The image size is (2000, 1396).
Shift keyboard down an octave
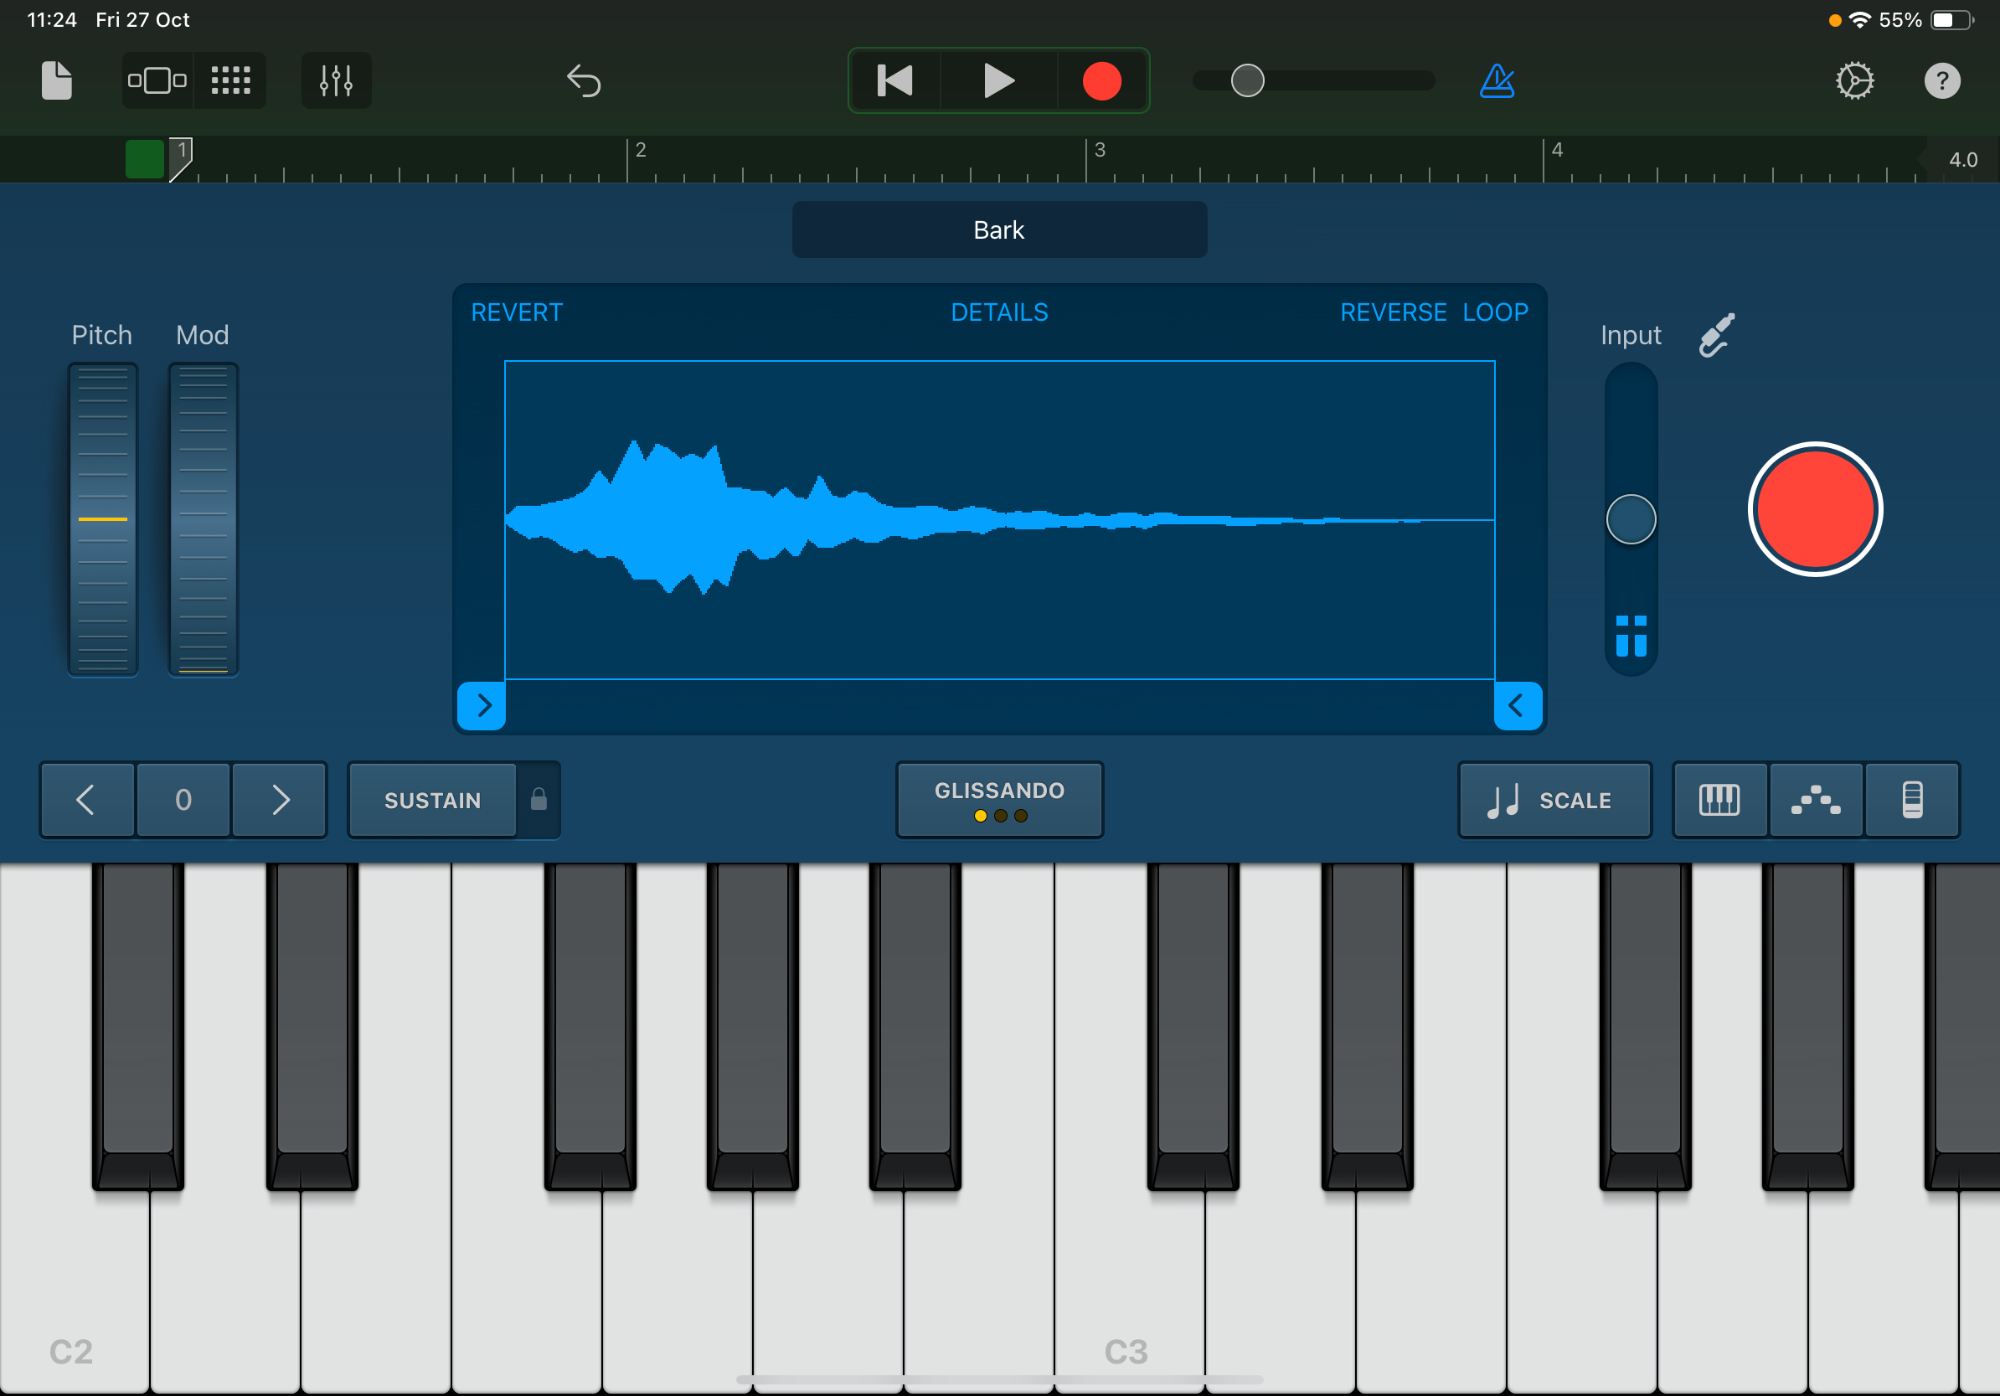click(86, 800)
